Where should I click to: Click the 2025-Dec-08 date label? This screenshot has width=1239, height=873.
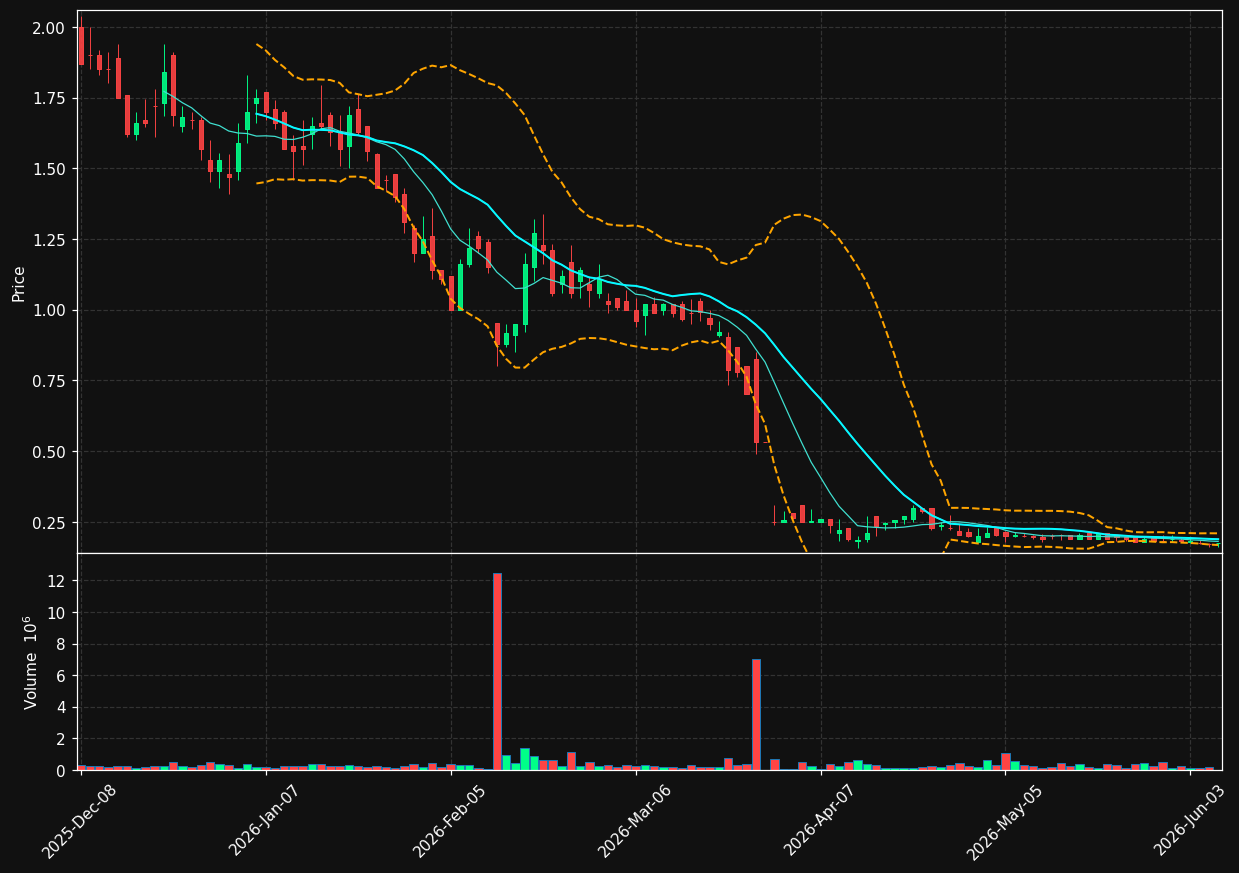[79, 821]
